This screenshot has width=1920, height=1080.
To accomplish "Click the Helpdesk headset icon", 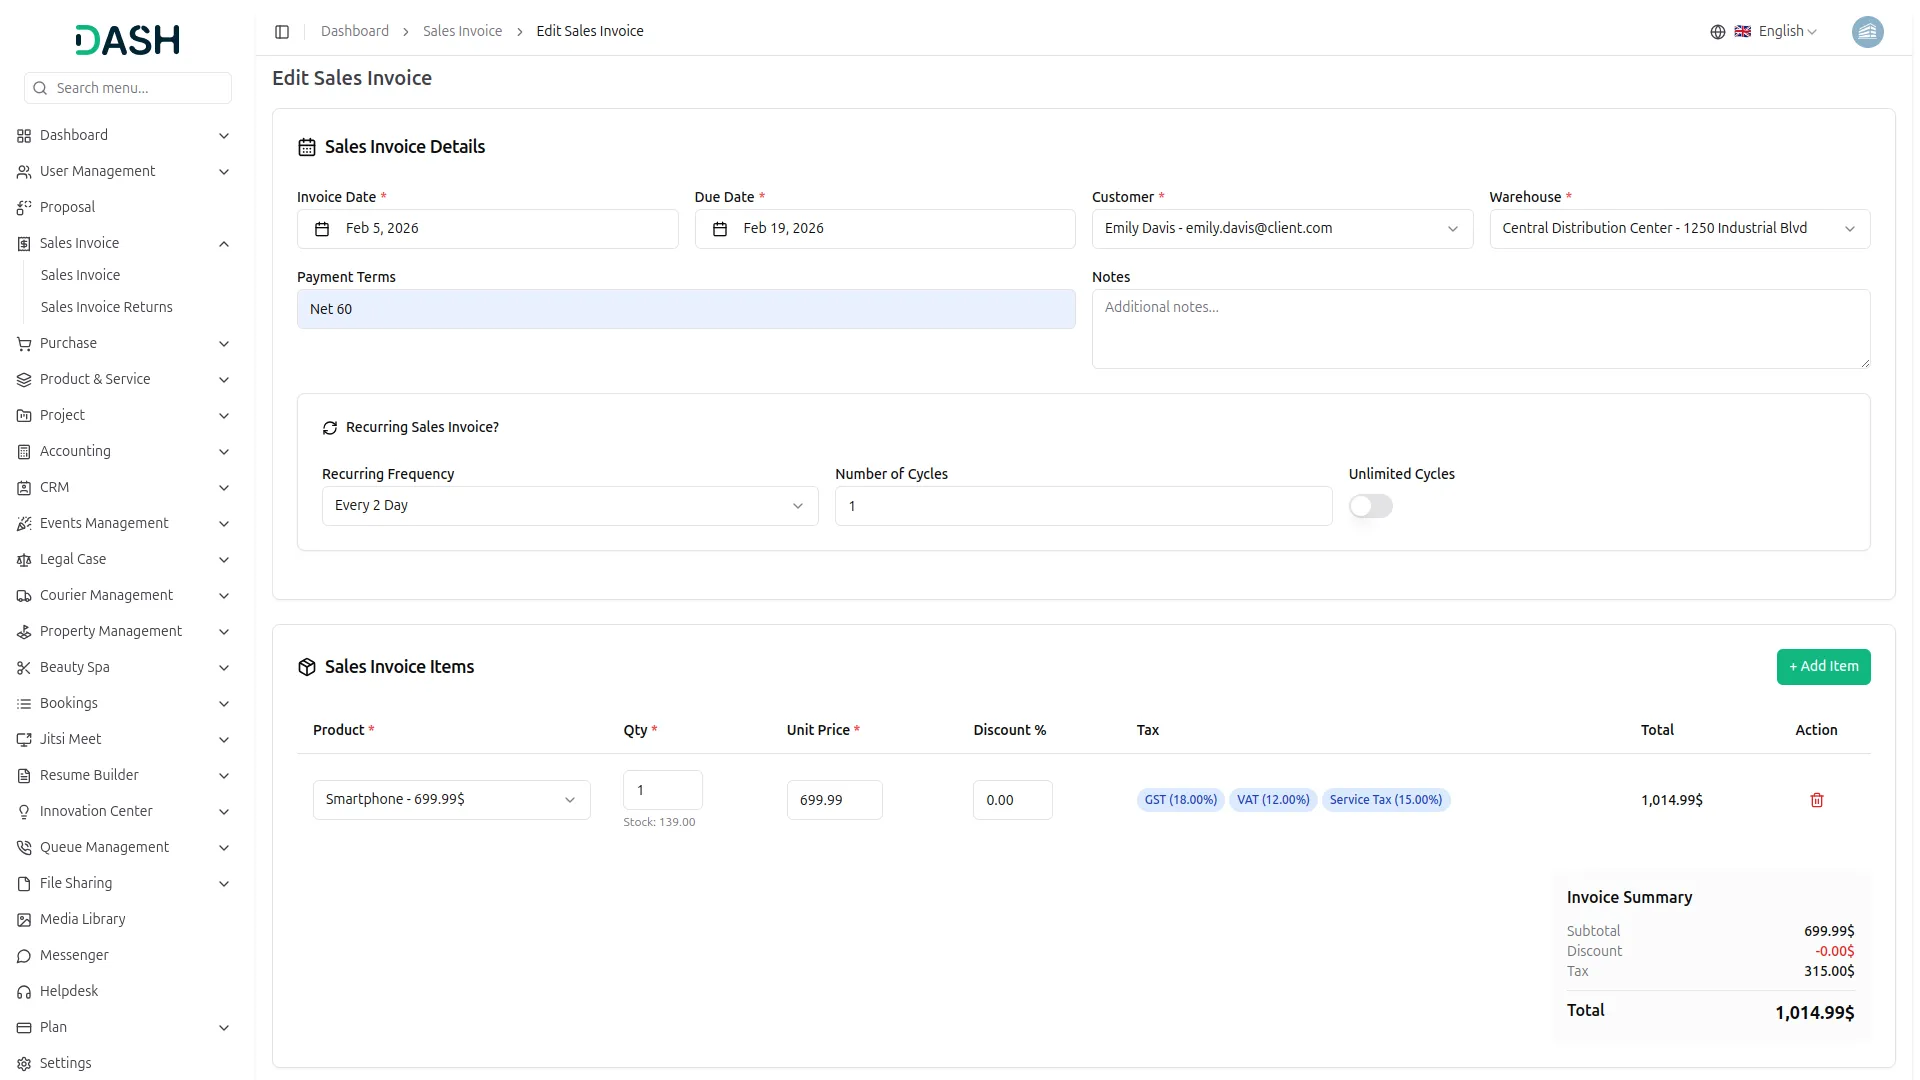I will coord(24,992).
